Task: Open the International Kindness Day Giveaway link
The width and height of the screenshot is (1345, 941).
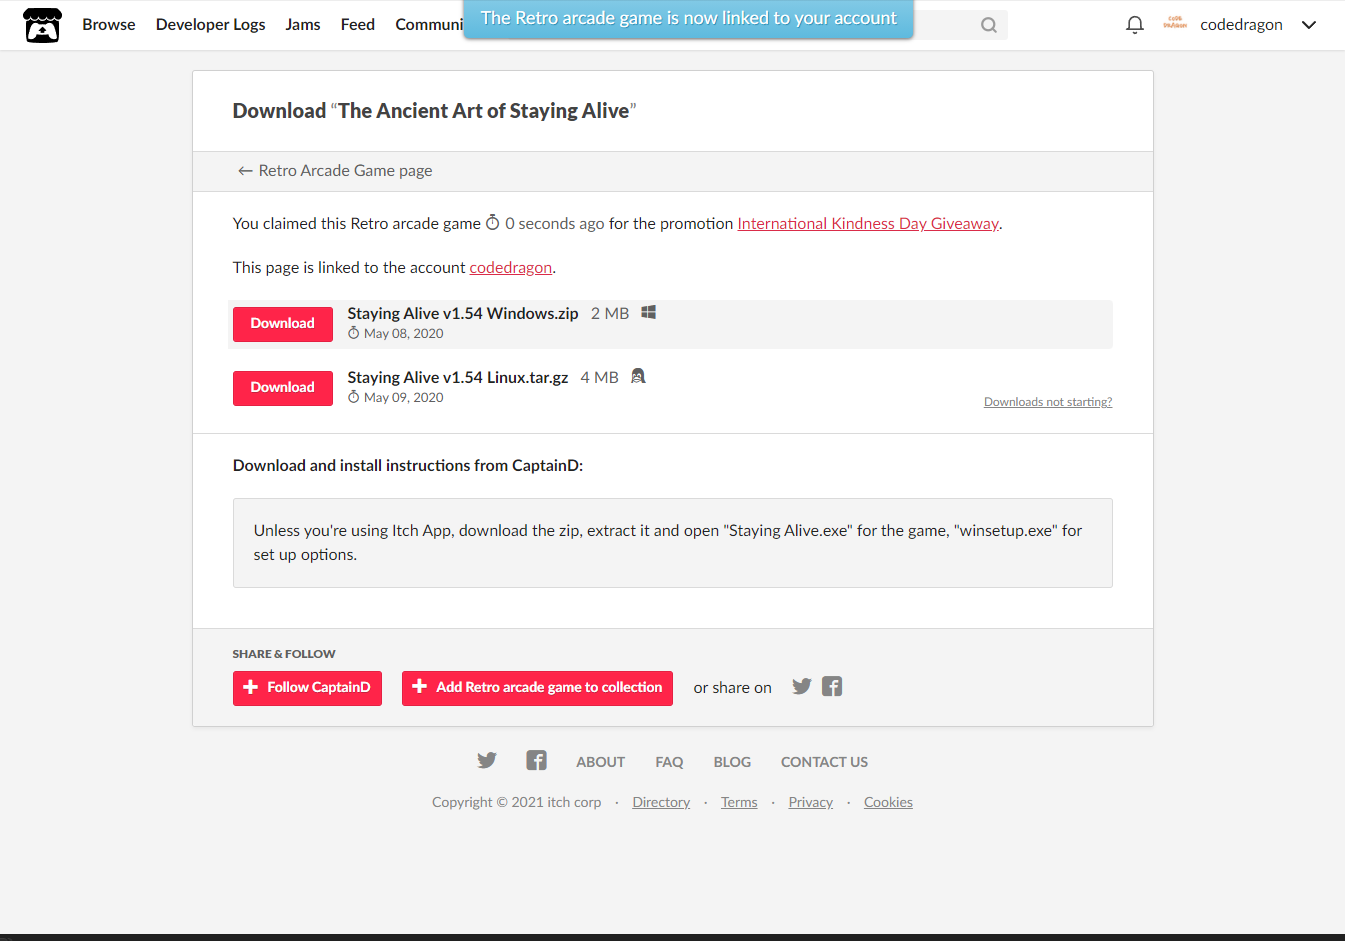Action: pyautogui.click(x=868, y=224)
